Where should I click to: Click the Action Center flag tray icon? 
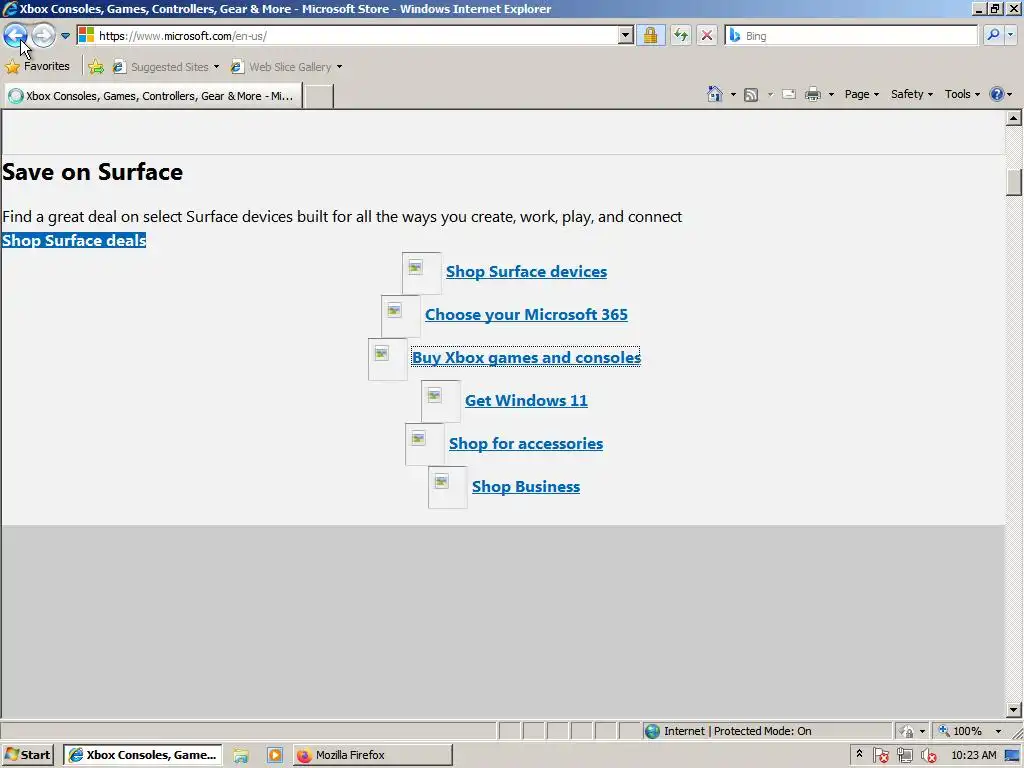pos(881,756)
